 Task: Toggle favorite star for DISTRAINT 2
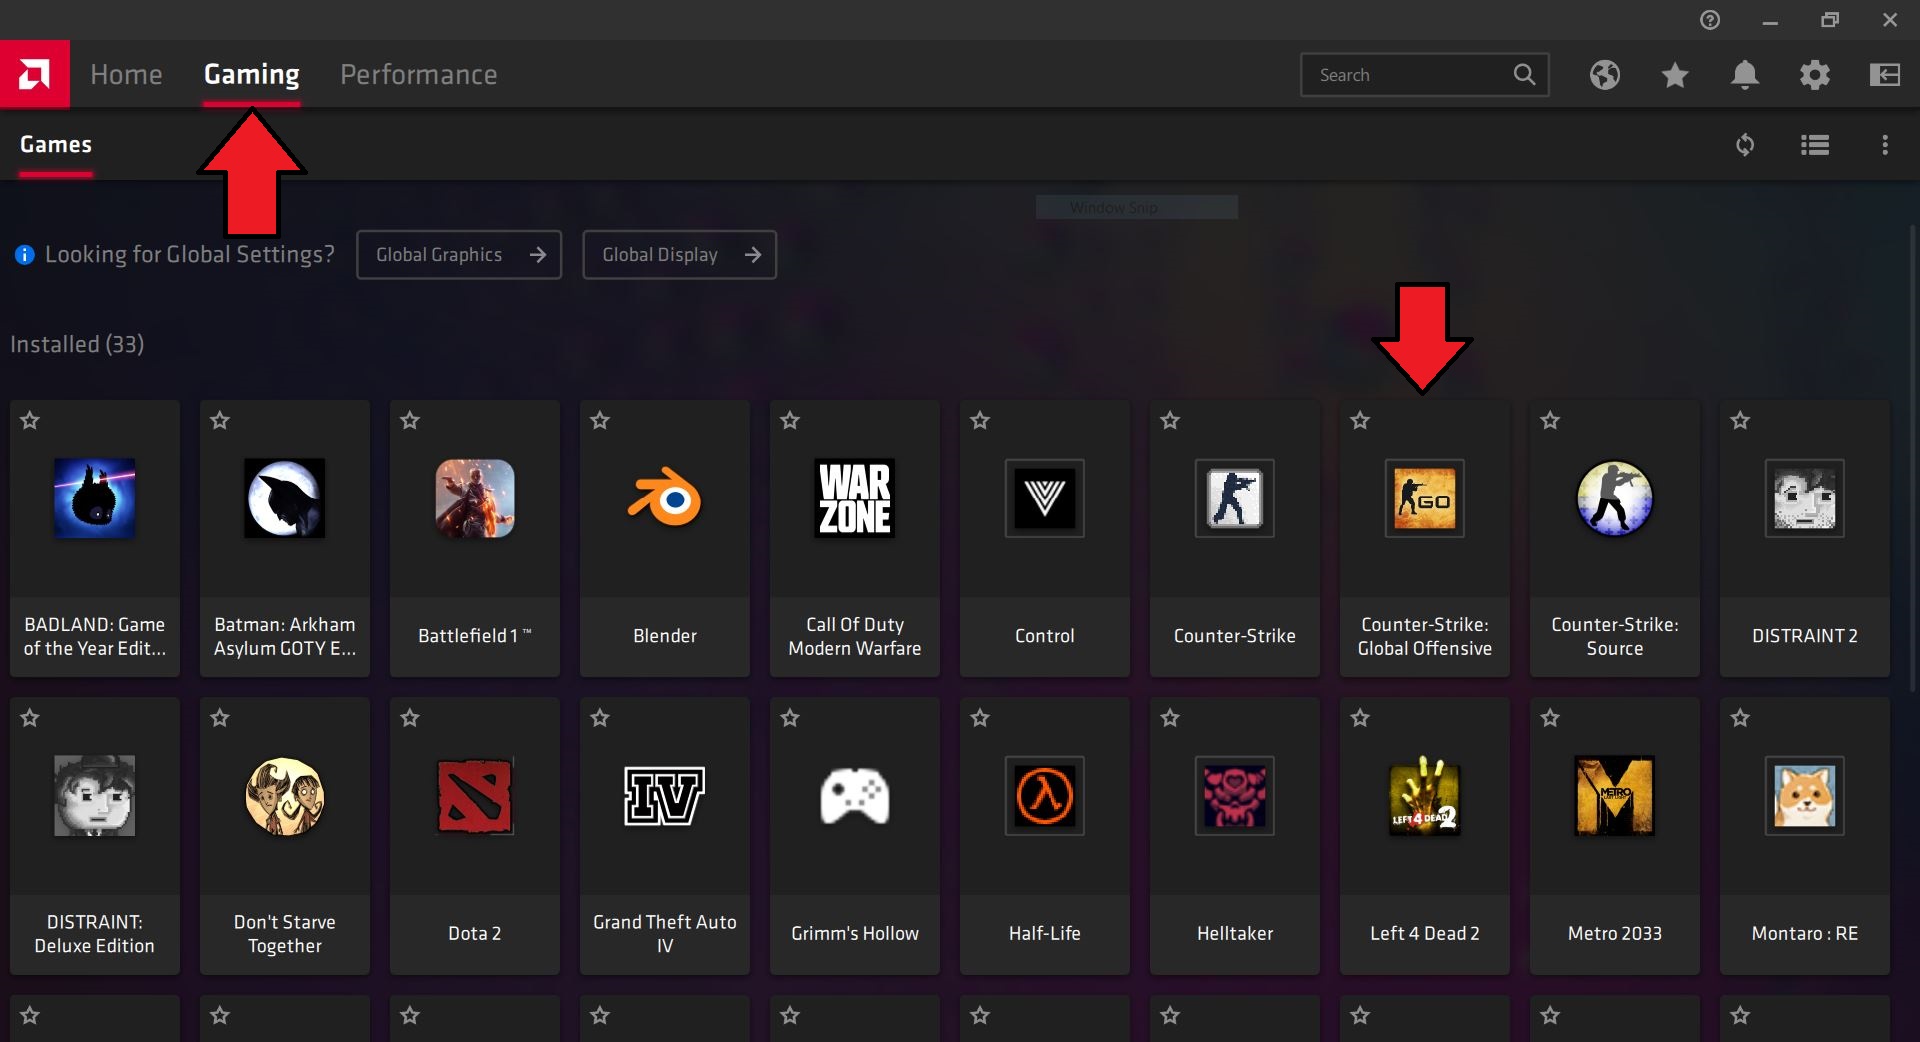click(1740, 421)
